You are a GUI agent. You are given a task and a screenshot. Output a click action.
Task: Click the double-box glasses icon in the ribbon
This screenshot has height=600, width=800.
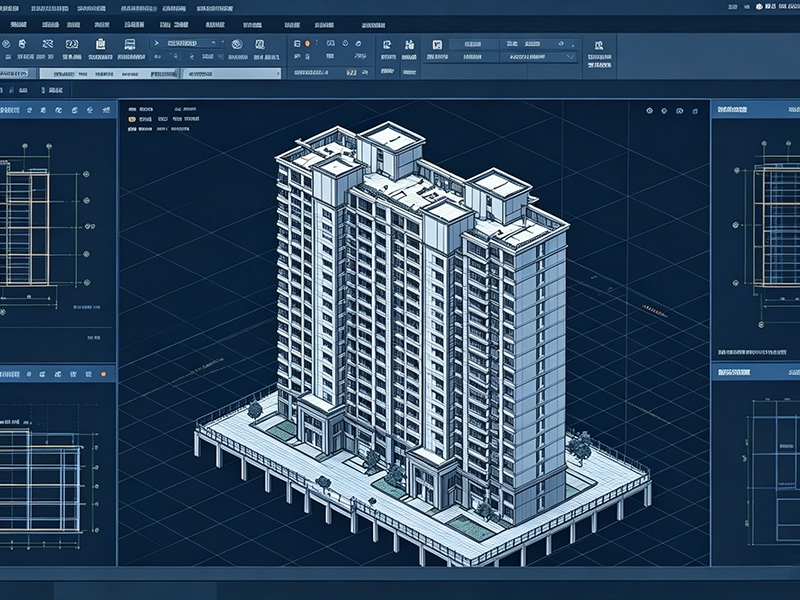(x=72, y=44)
